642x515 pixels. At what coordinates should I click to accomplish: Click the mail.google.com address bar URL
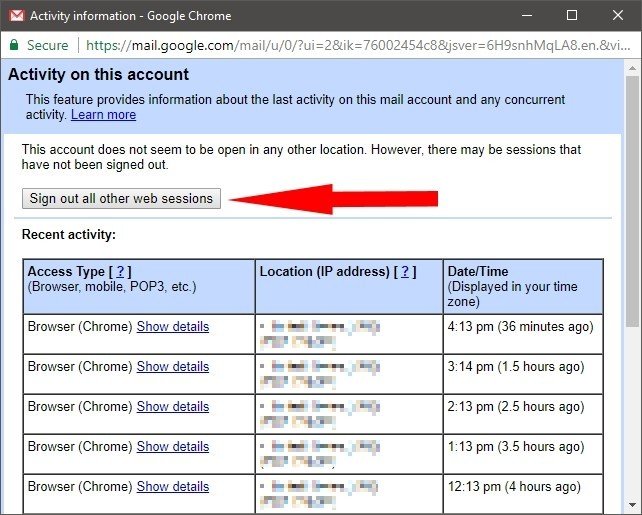358,45
